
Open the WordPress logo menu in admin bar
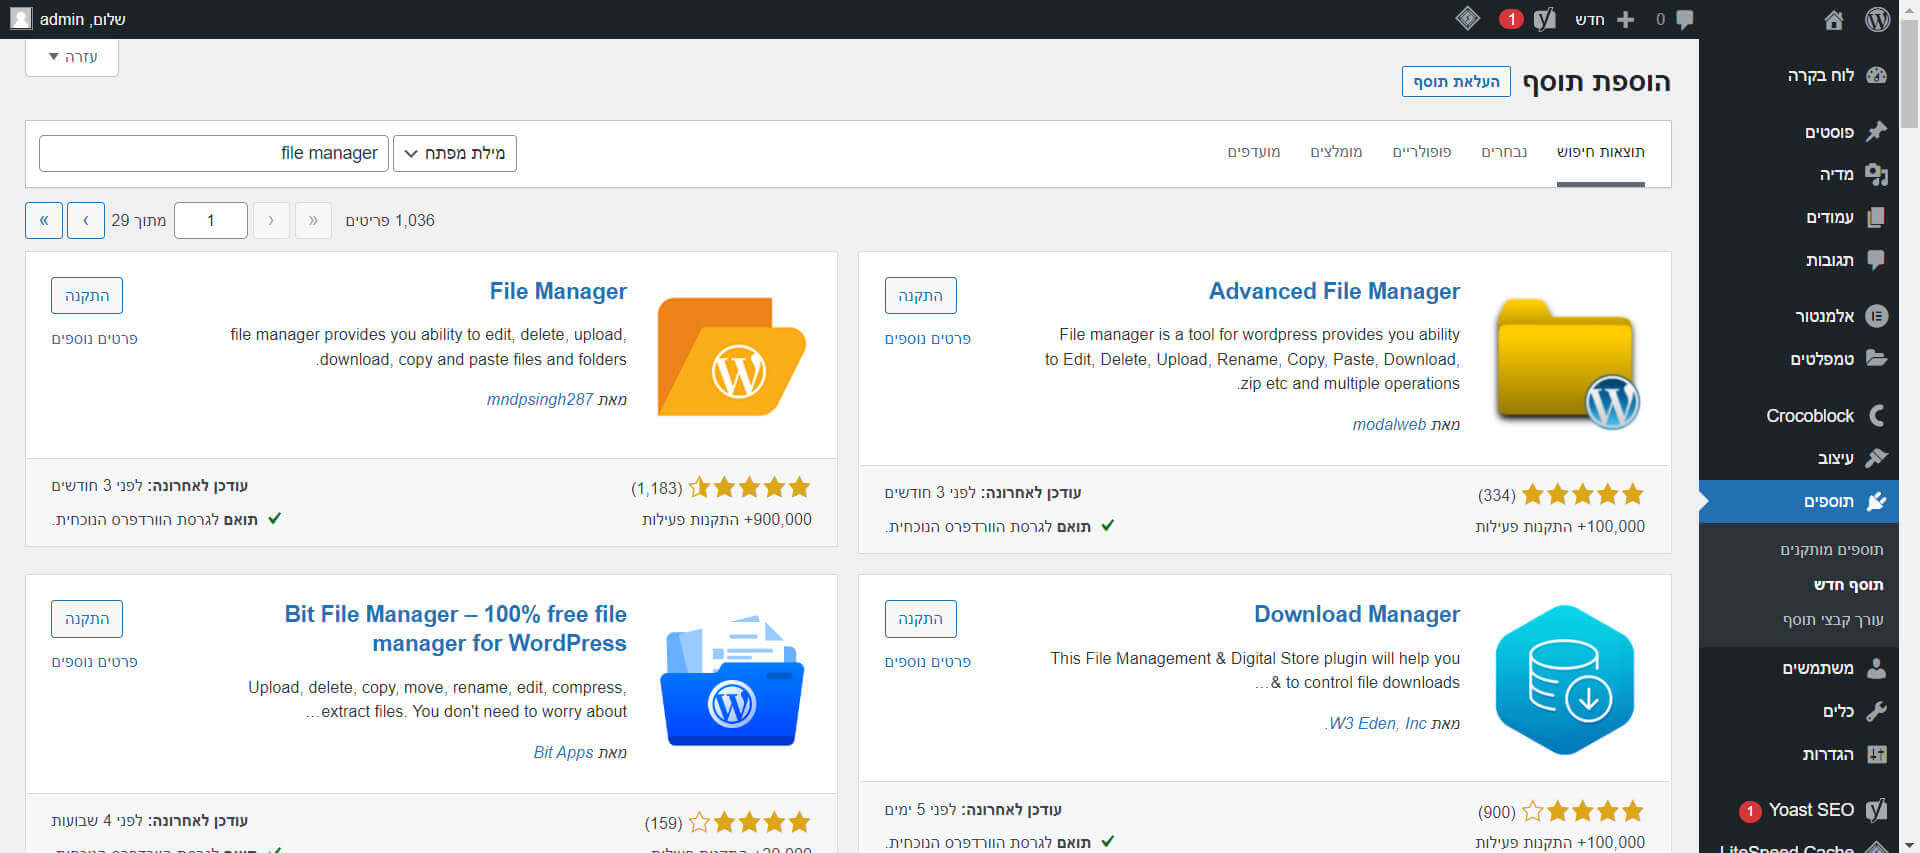[x=1877, y=19]
